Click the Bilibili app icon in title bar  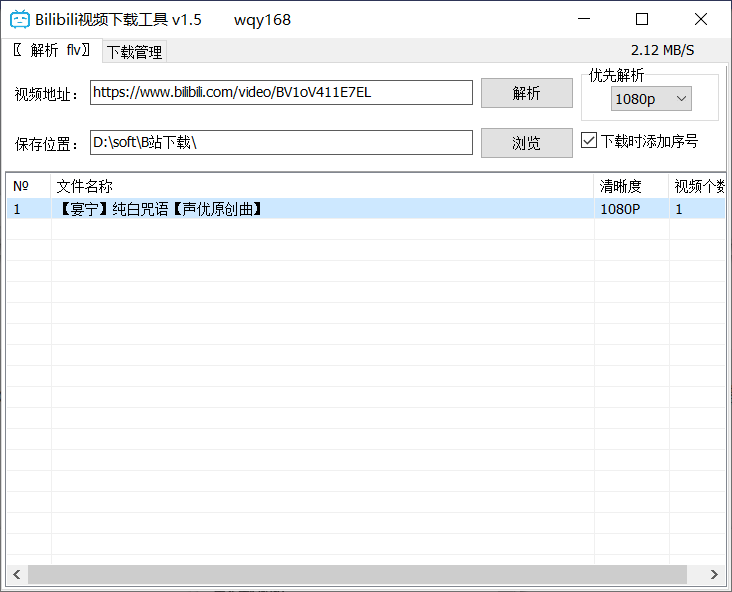coord(20,19)
